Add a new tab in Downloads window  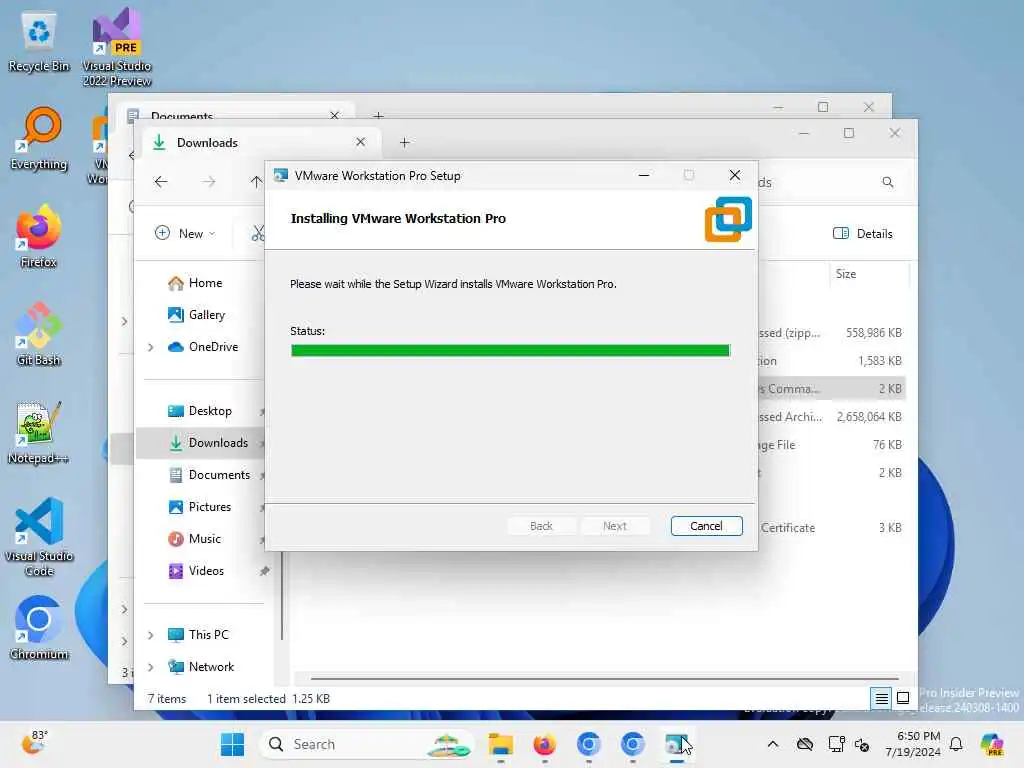tap(404, 142)
